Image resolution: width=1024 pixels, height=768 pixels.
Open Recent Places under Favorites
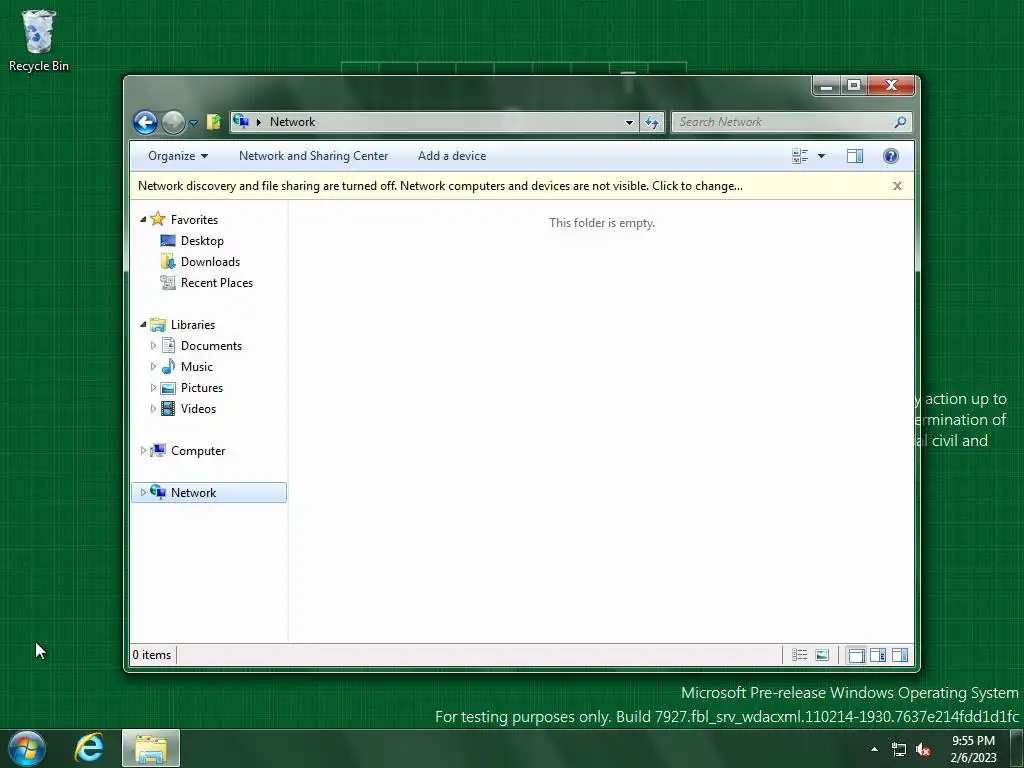(217, 283)
